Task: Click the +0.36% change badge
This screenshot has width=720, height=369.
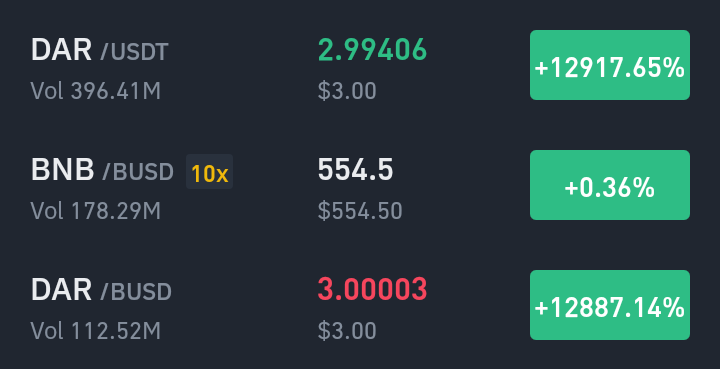Action: (610, 185)
